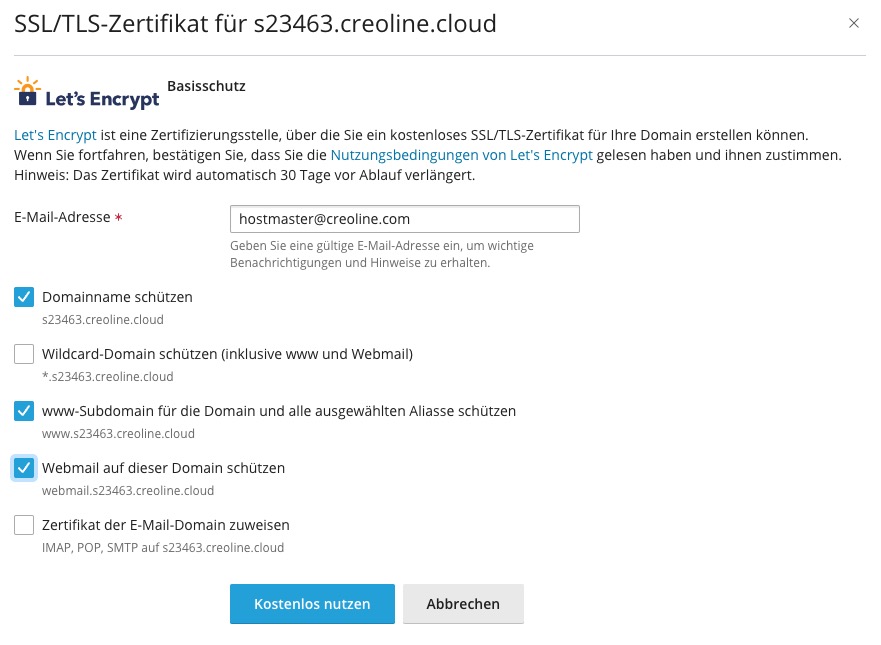Click the Domainname schützen label text

[x=117, y=297]
